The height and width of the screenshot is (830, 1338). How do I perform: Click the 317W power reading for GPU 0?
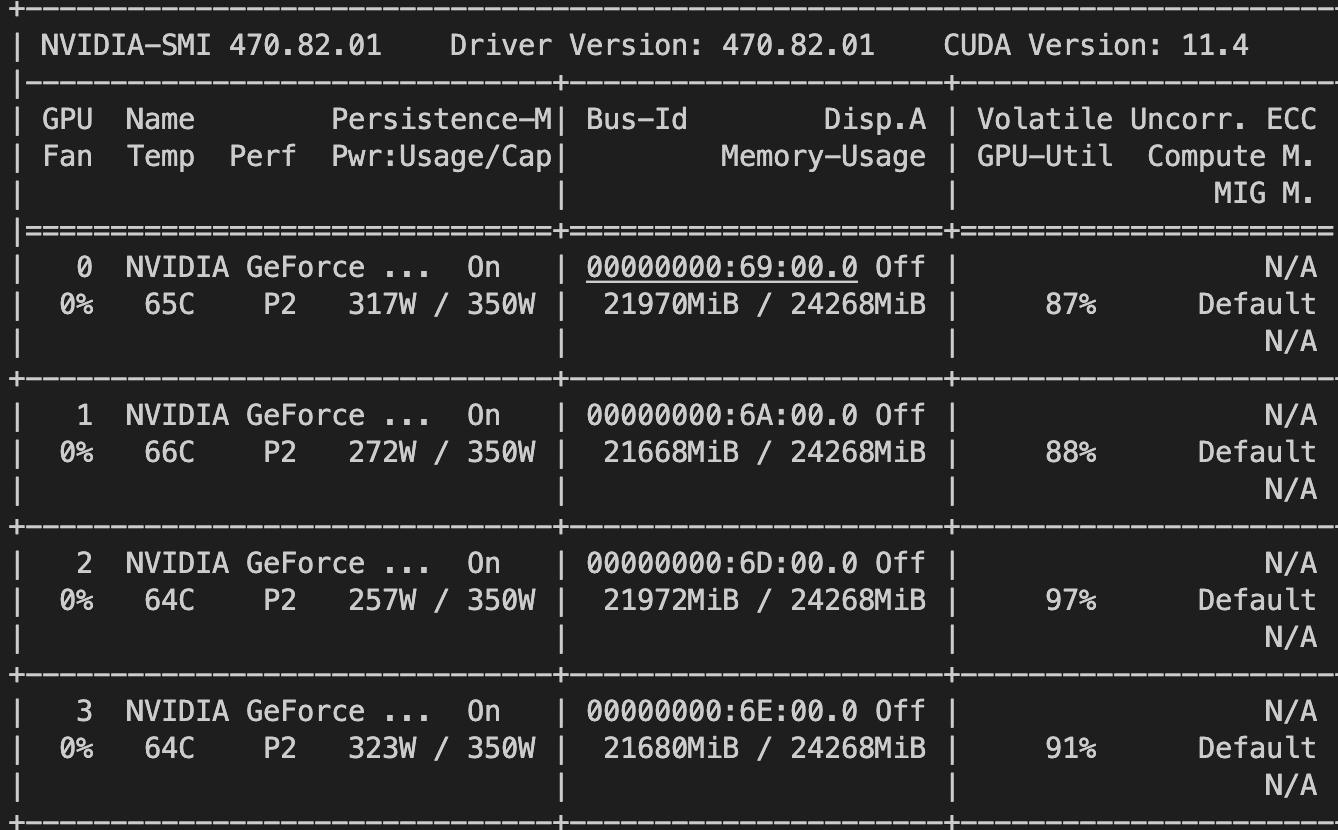pyautogui.click(x=382, y=304)
